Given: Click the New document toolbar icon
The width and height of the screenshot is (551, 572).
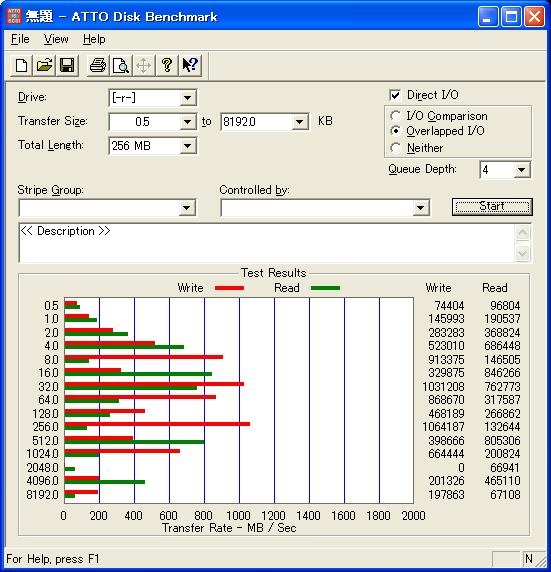Looking at the screenshot, I should 21,66.
